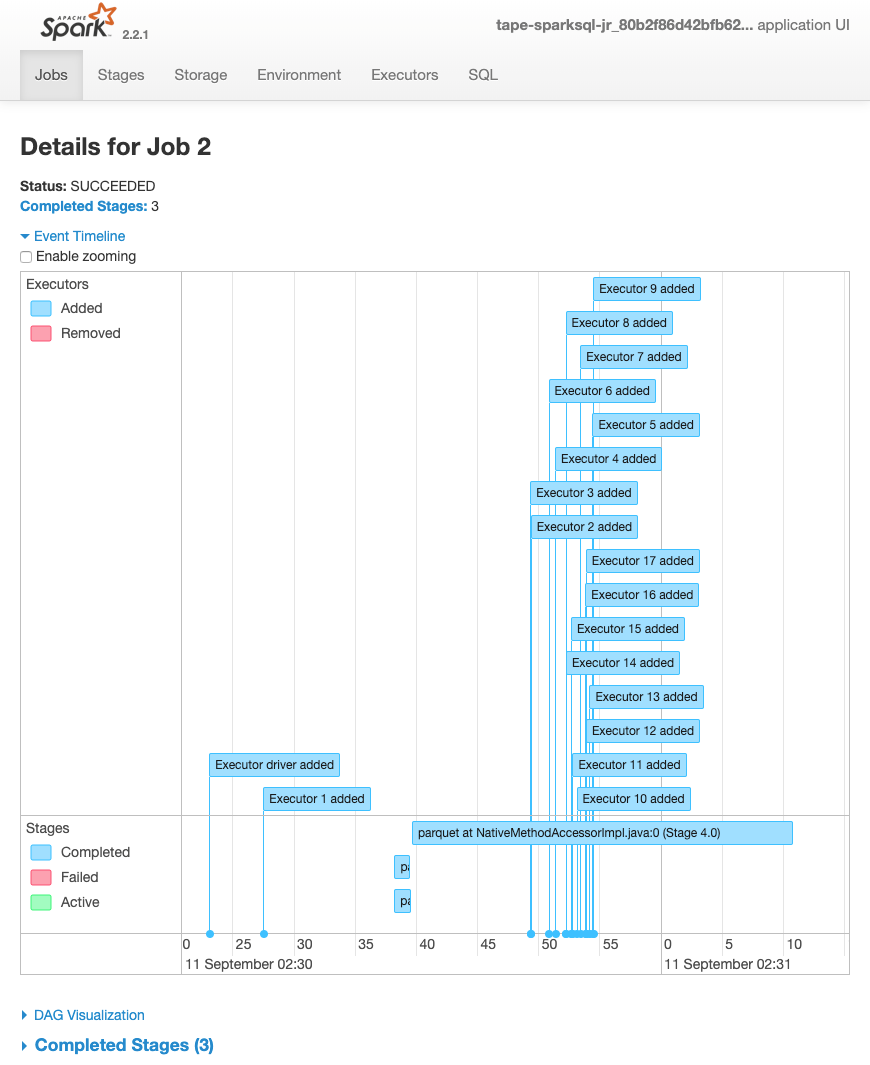870x1065 pixels.
Task: Click the Stage 4.0 parquet timeline bar
Action: pos(602,832)
